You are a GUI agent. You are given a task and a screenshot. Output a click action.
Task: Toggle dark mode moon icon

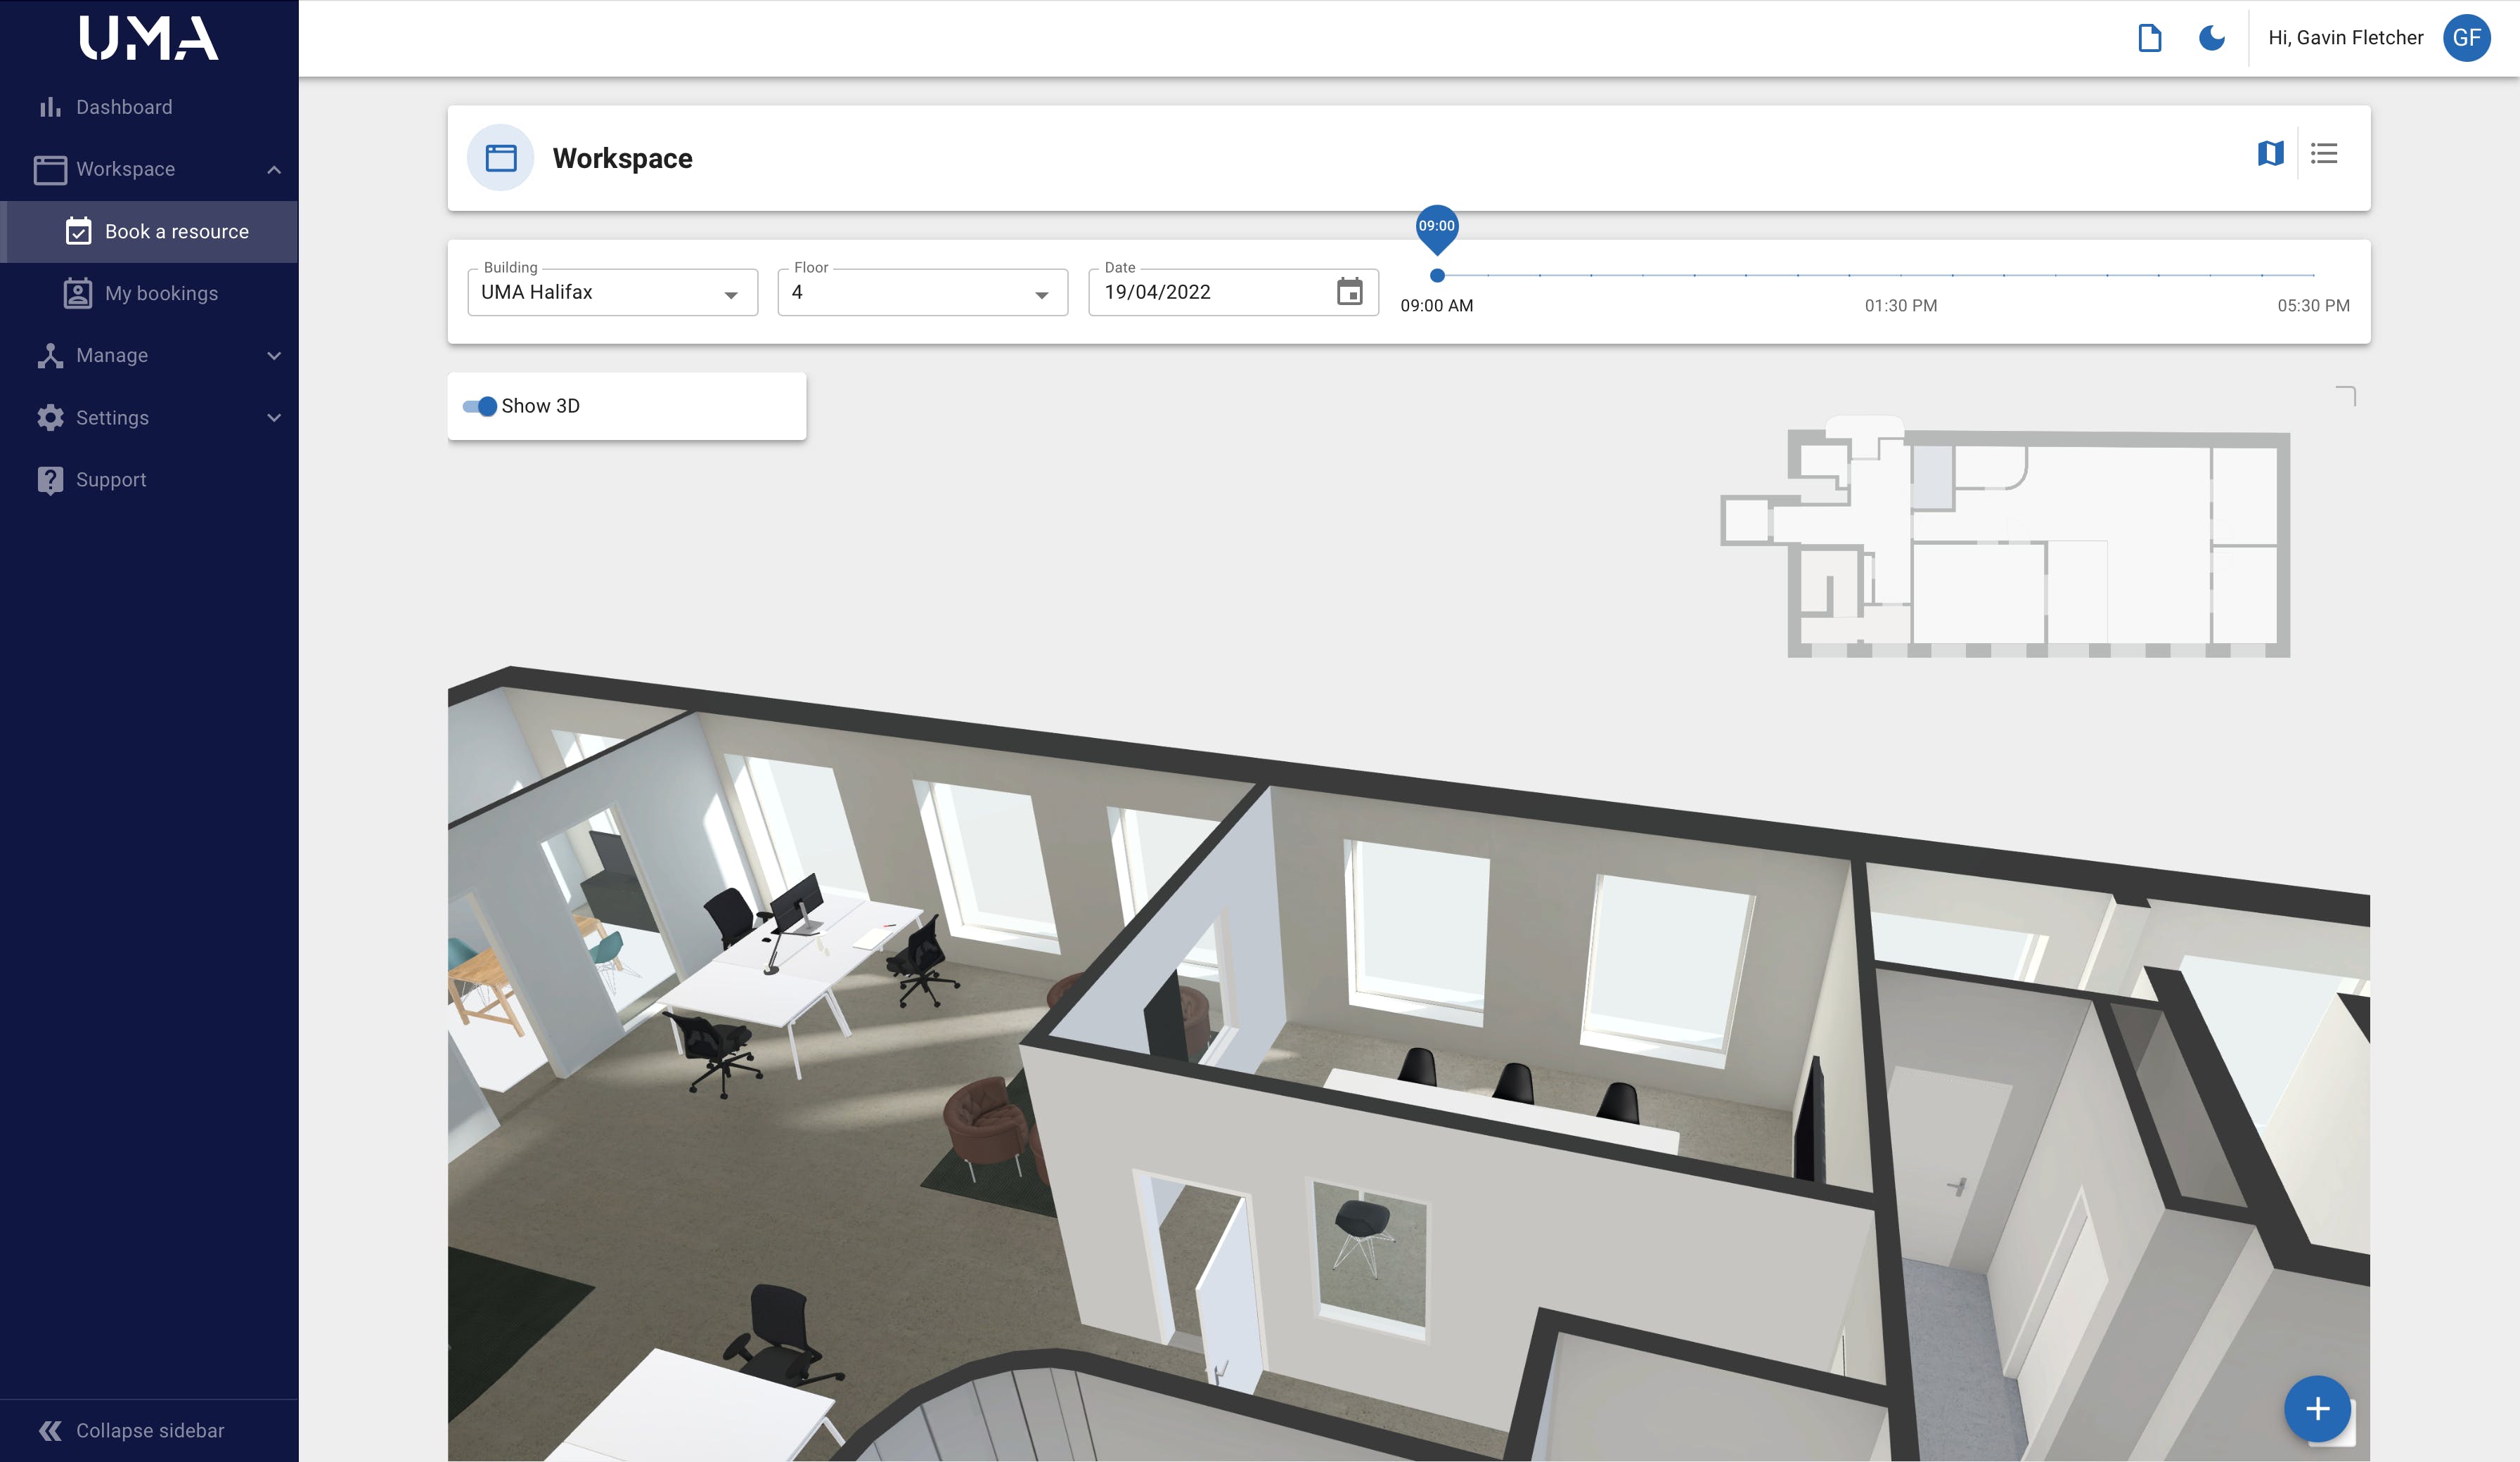coord(2211,38)
